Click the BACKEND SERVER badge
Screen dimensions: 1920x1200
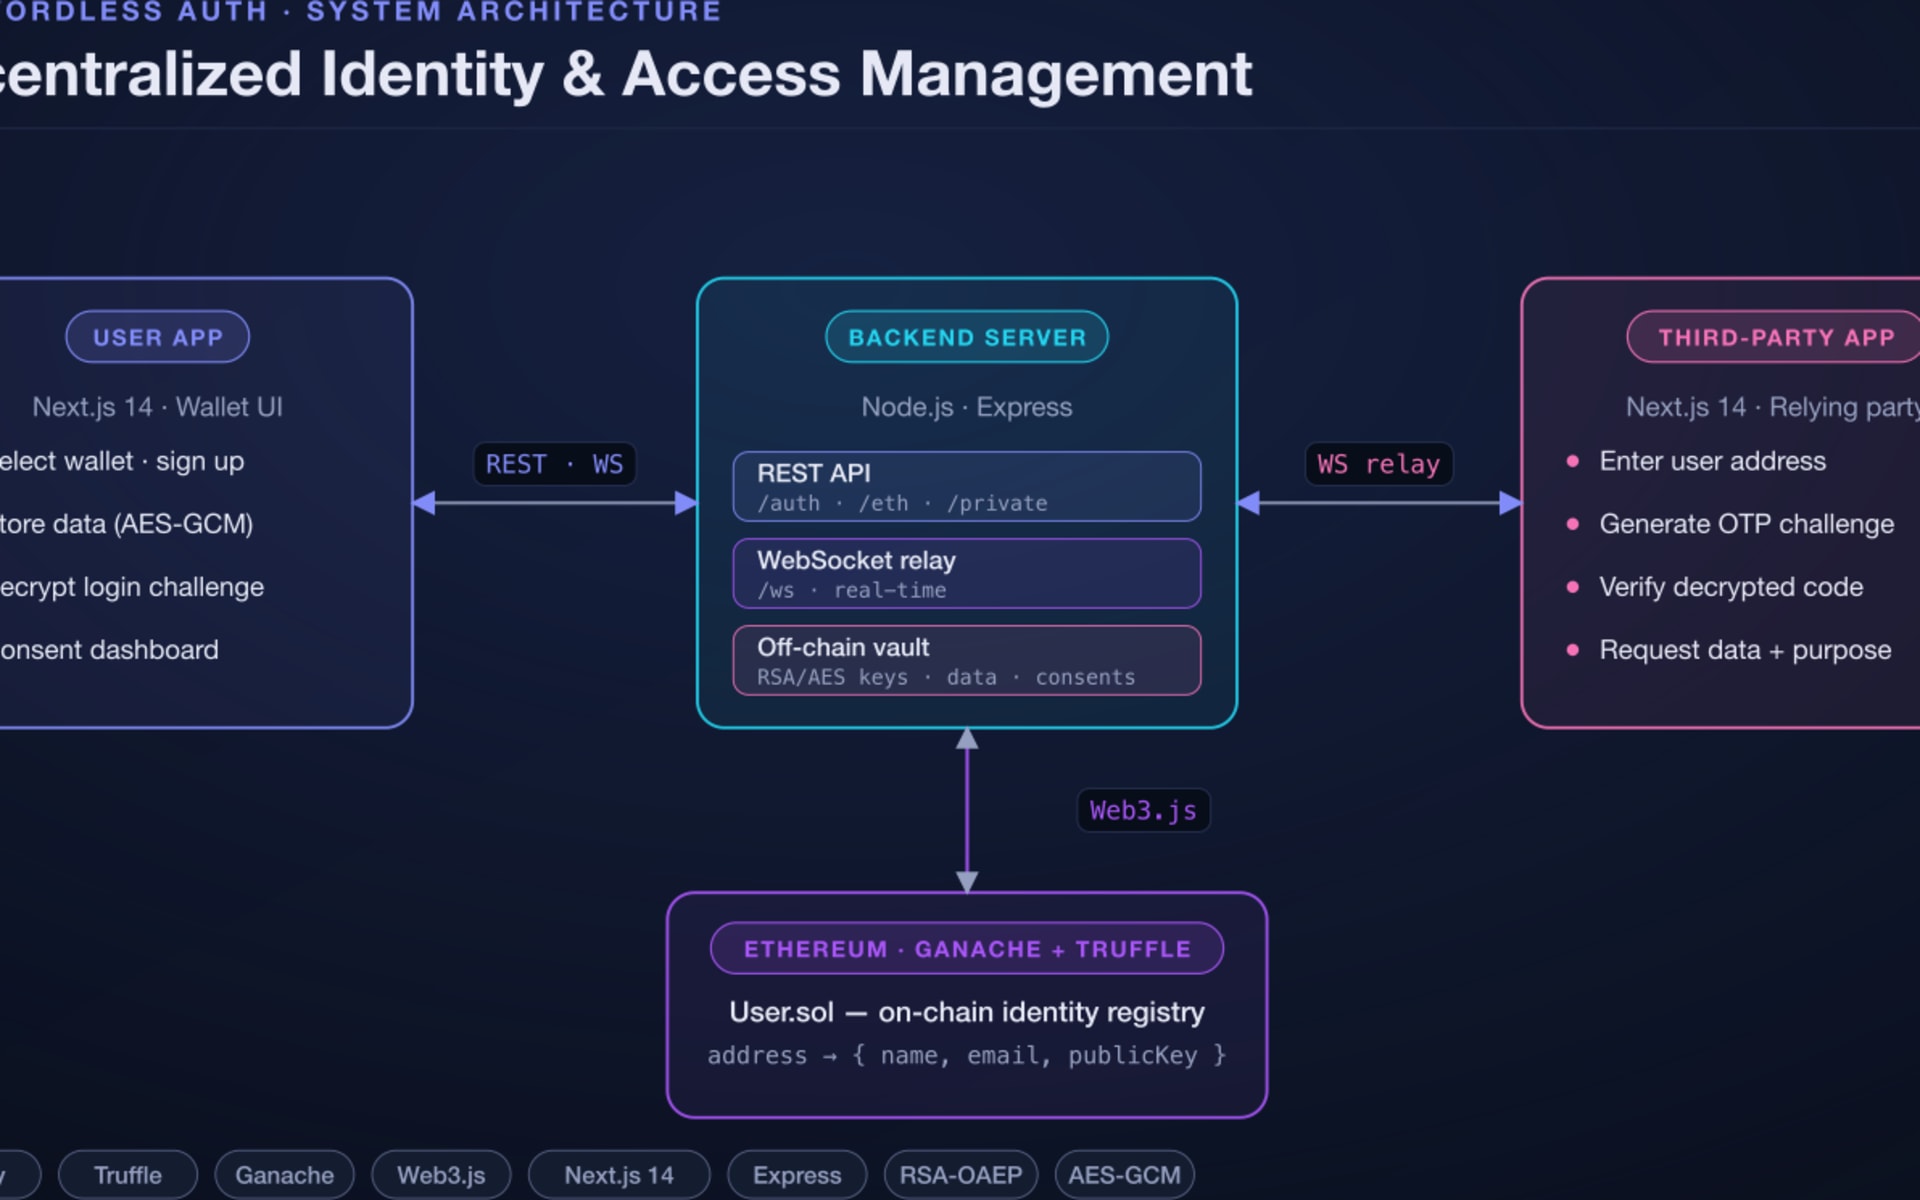(966, 337)
